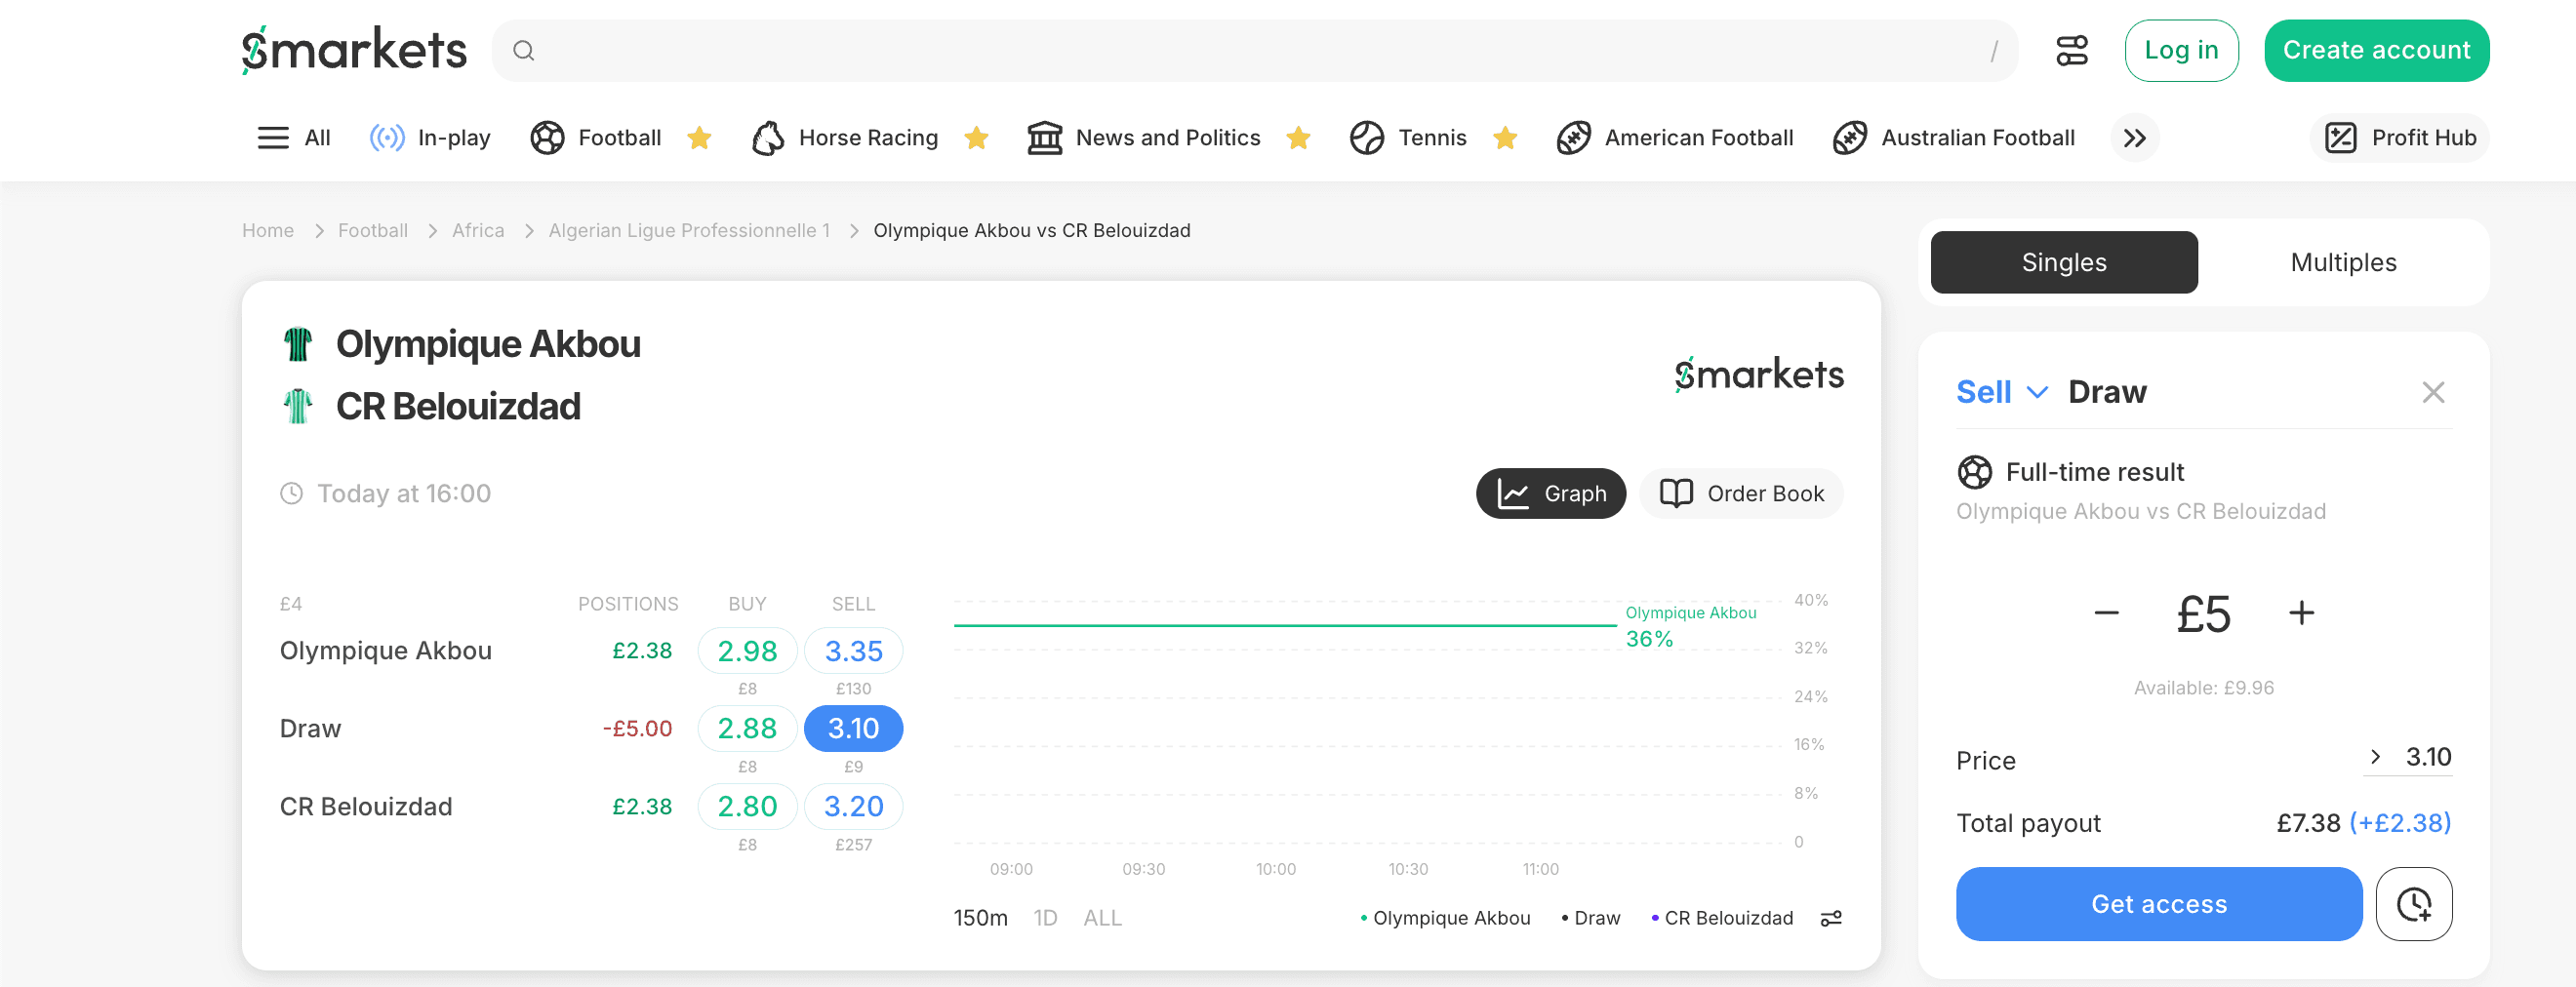Click Olympique Akbou green jersey icon
Viewport: 2576px width, 987px height.
click(298, 344)
